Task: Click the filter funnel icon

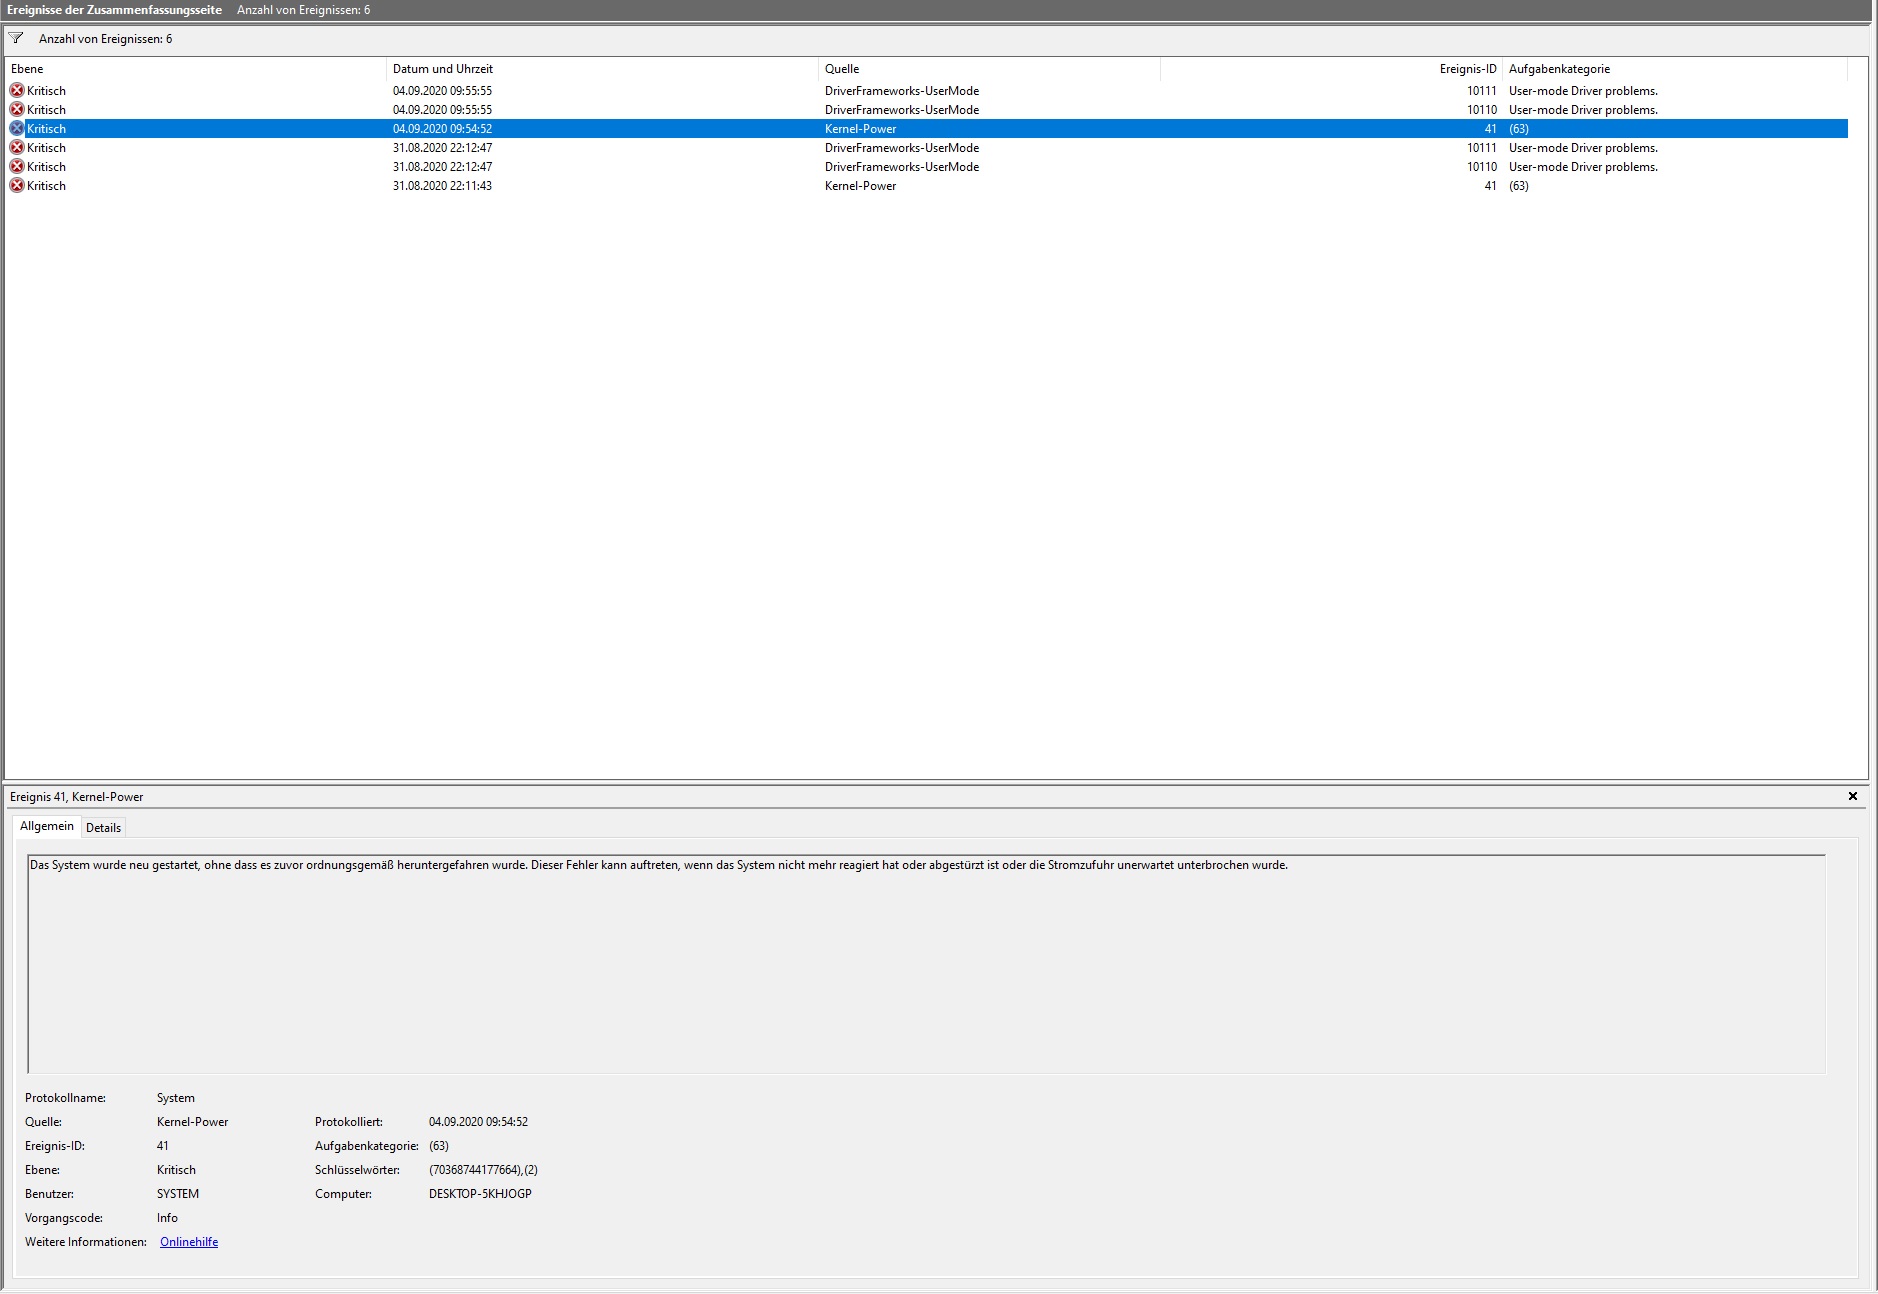Action: coord(16,38)
